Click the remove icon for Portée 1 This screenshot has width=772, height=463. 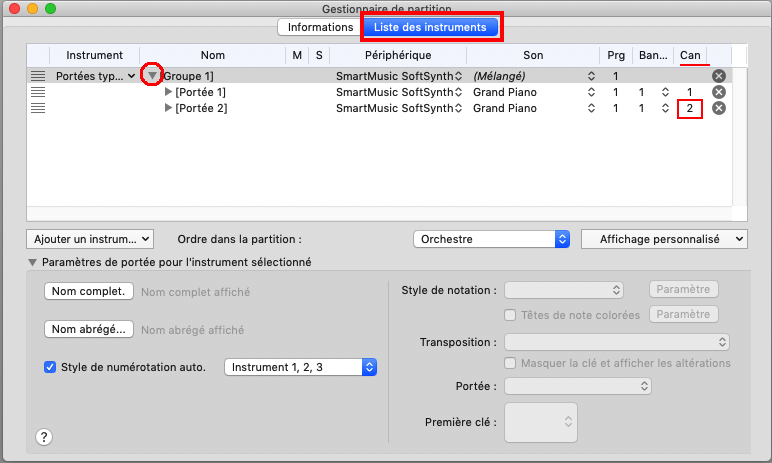point(718,92)
